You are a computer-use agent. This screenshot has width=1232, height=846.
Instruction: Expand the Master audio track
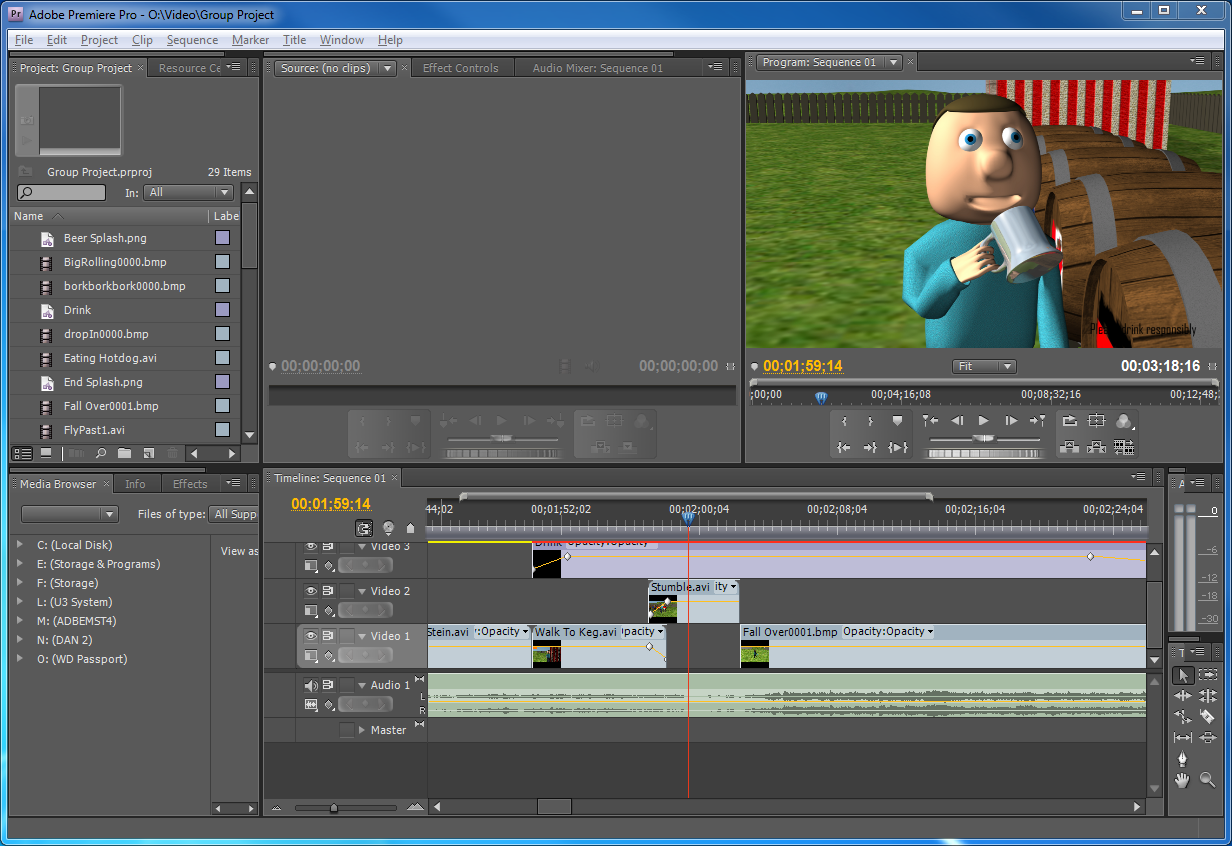362,730
